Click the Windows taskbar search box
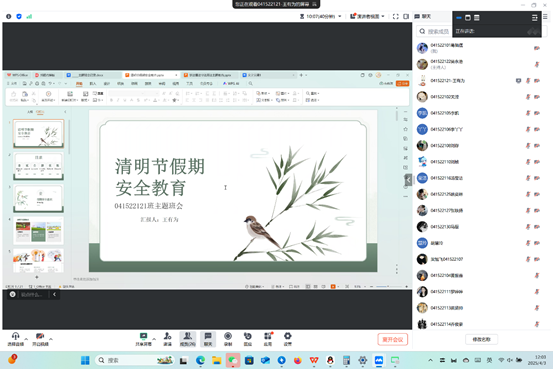553x369 pixels. (x=135, y=360)
